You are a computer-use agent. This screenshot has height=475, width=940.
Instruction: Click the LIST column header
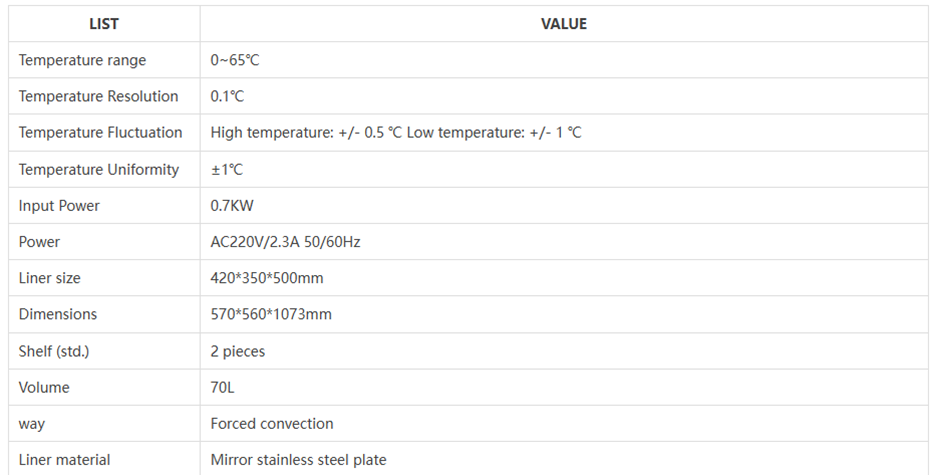point(104,24)
